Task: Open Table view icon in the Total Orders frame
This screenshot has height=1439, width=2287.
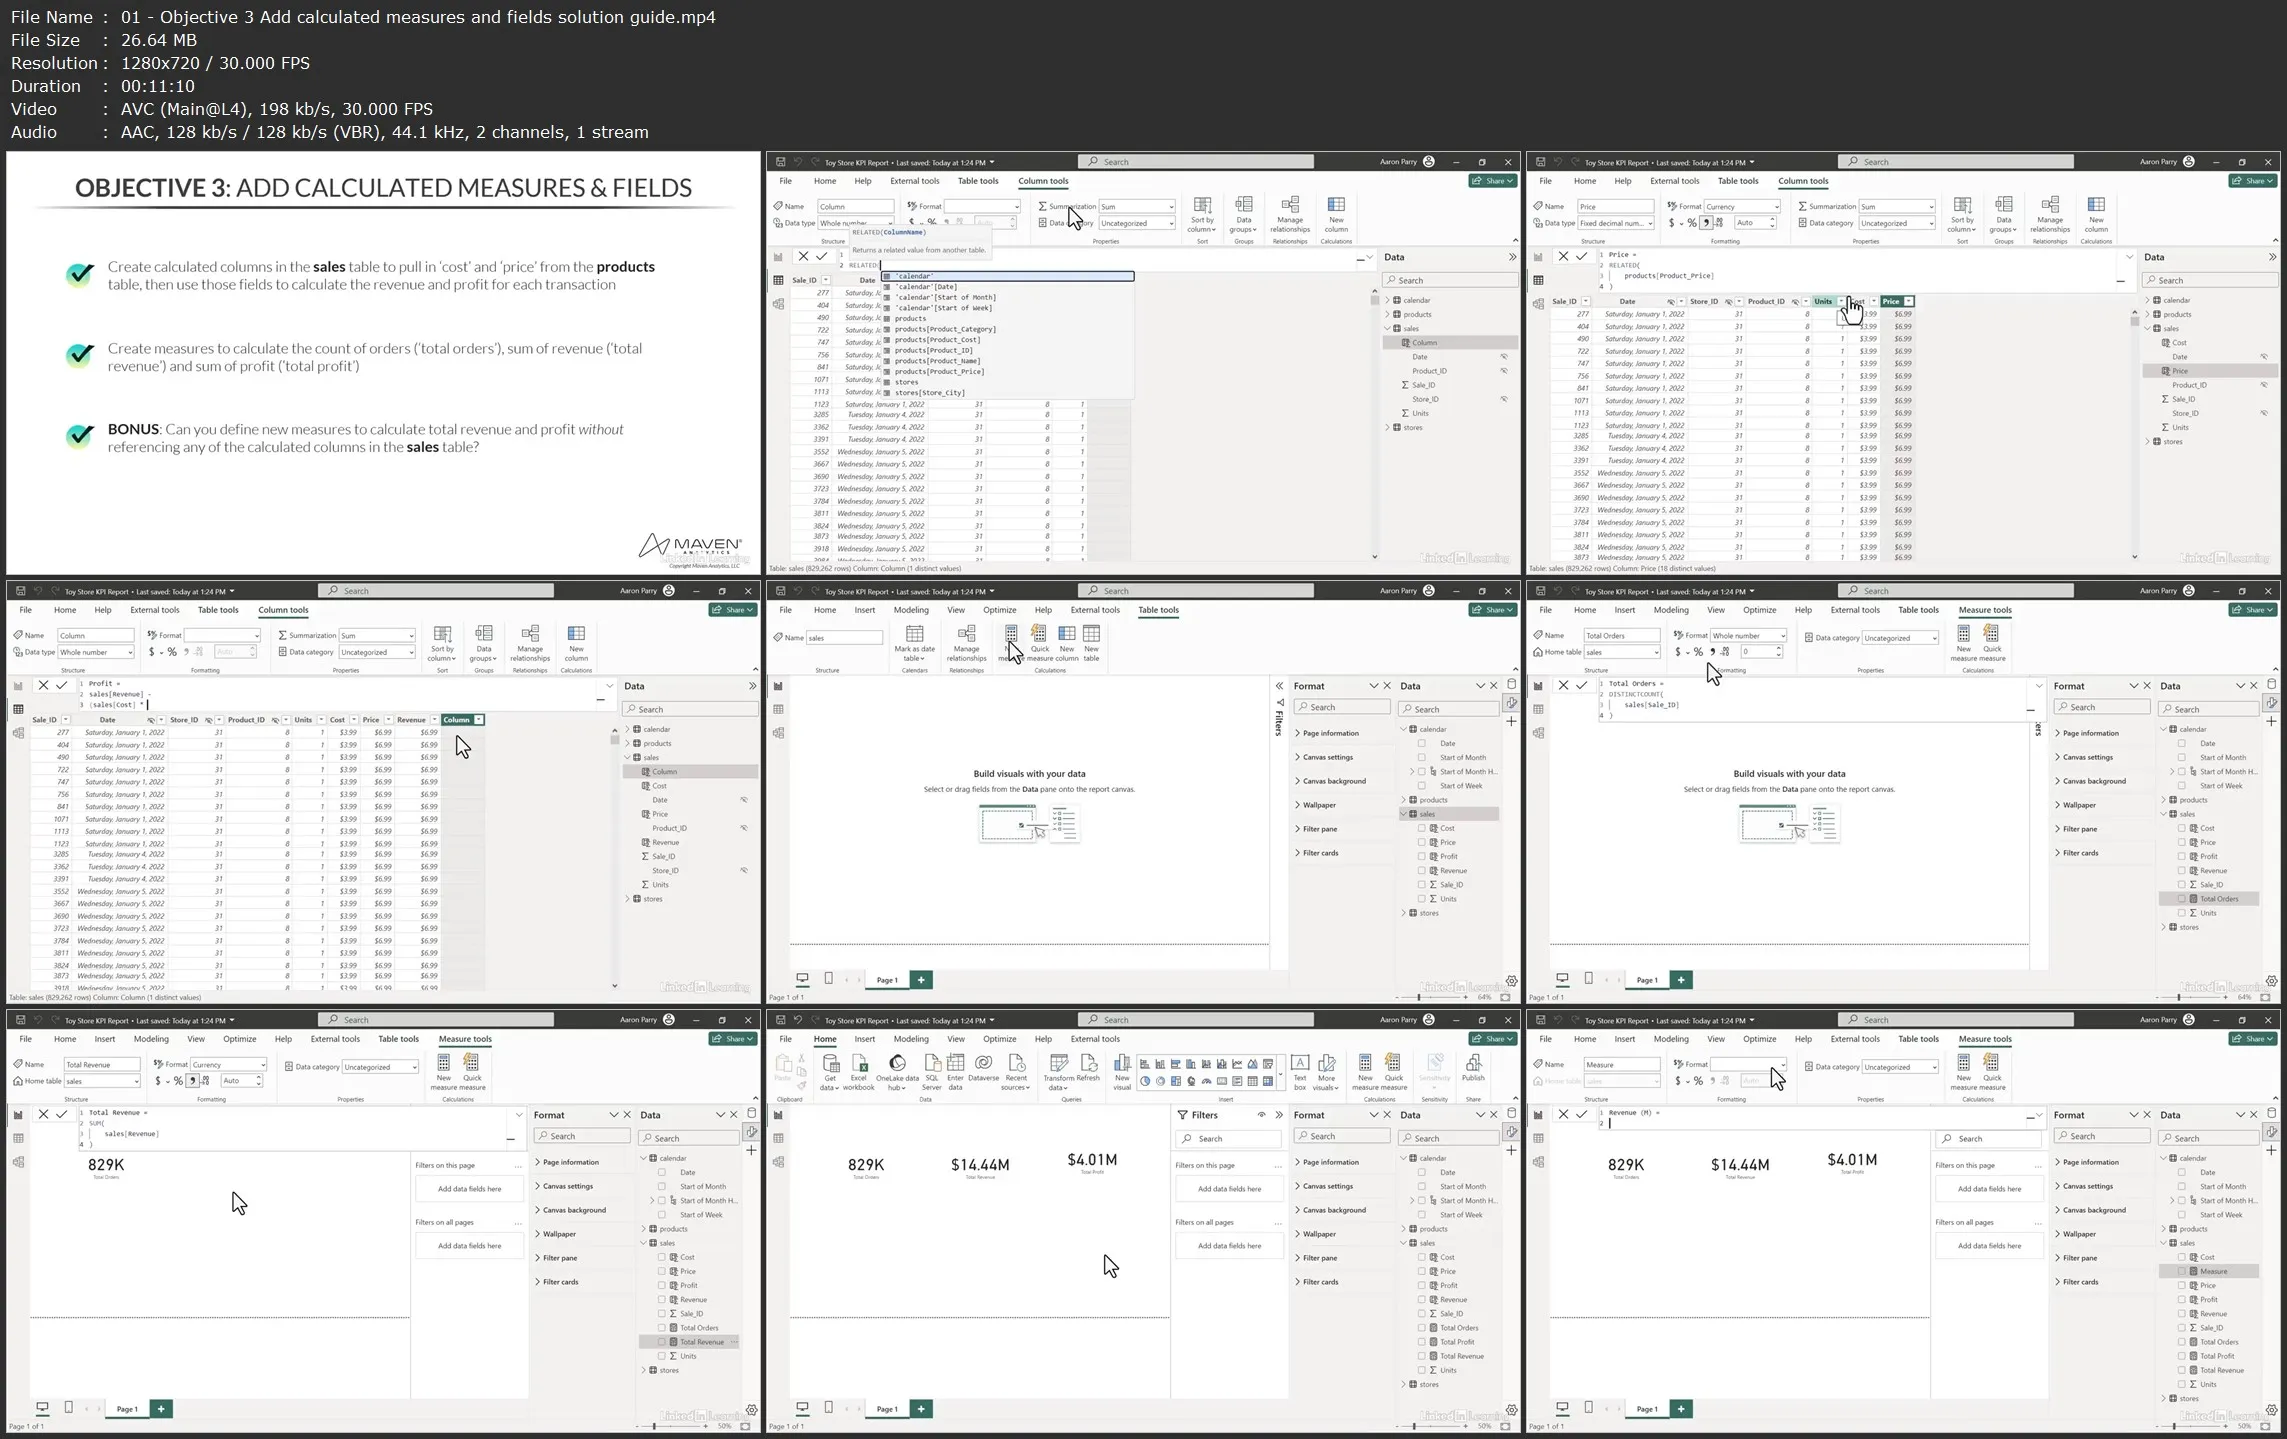Action: point(1538,709)
